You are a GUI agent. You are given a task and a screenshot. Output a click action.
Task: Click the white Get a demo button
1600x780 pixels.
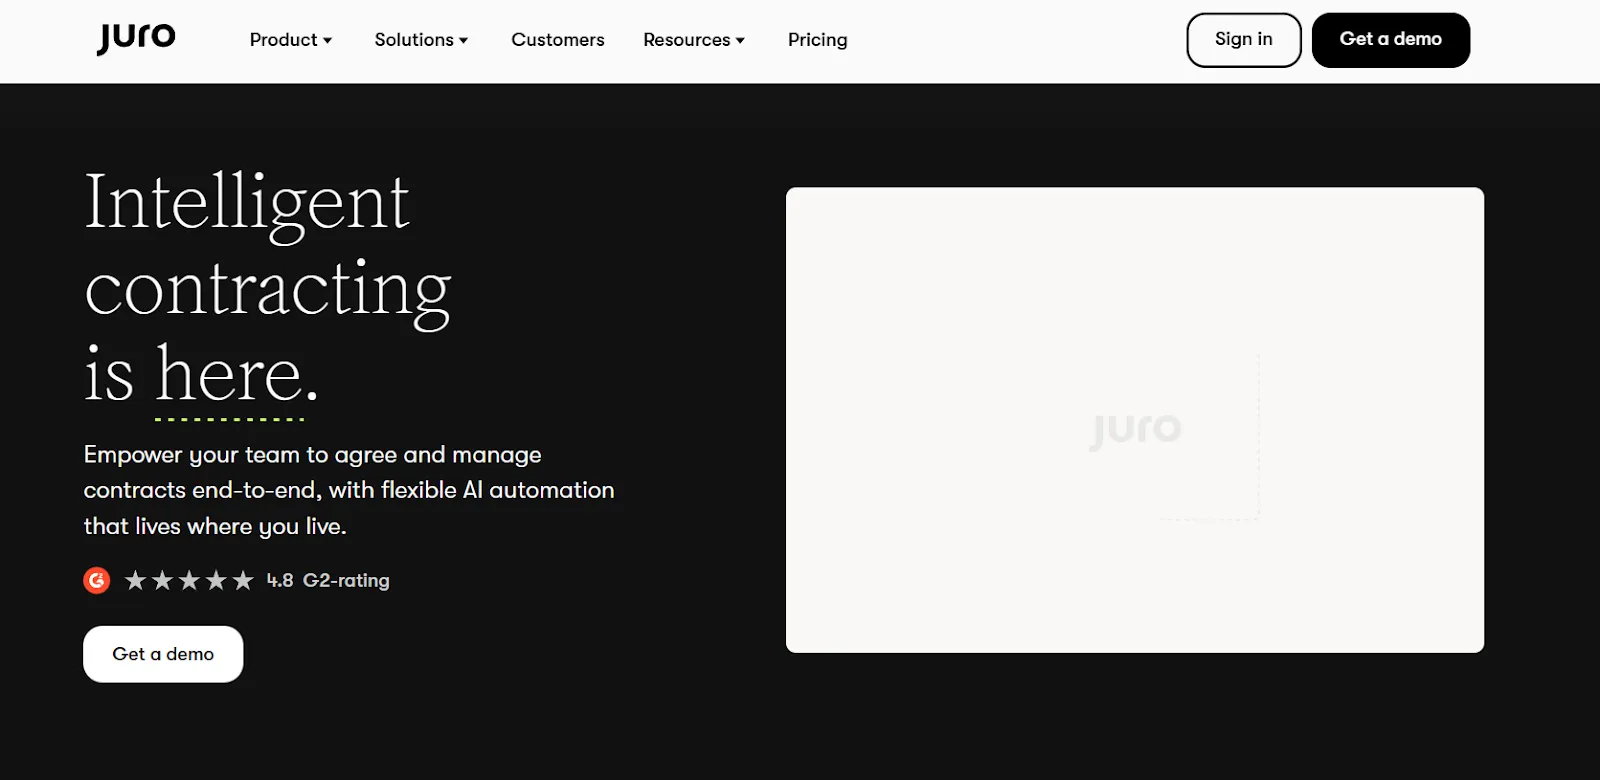pos(163,654)
